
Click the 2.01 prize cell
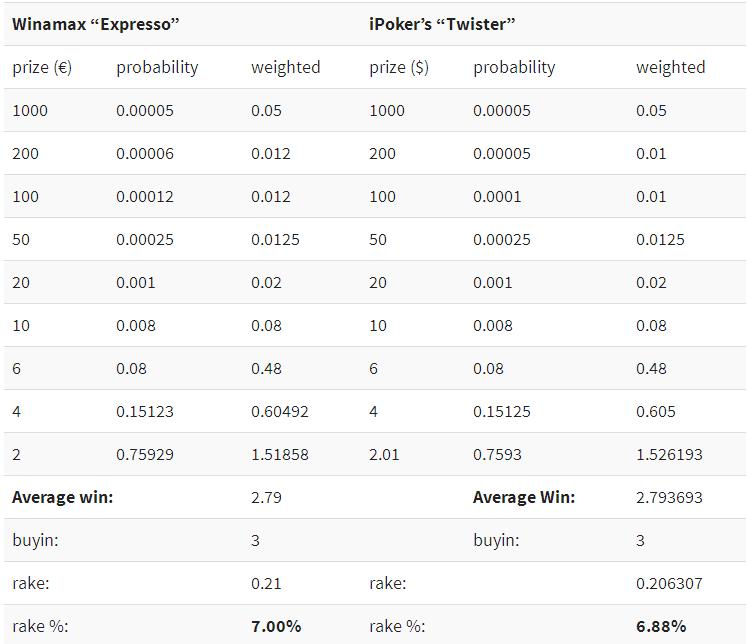click(384, 454)
